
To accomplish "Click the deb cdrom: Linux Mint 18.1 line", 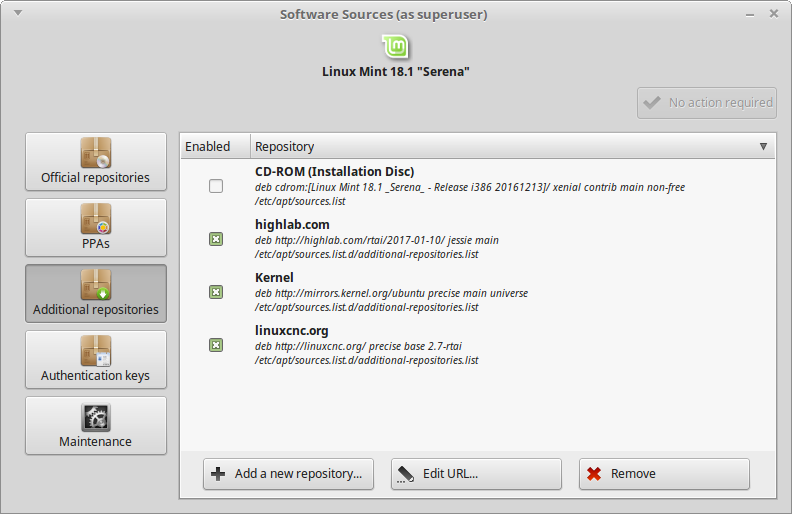I will [470, 187].
